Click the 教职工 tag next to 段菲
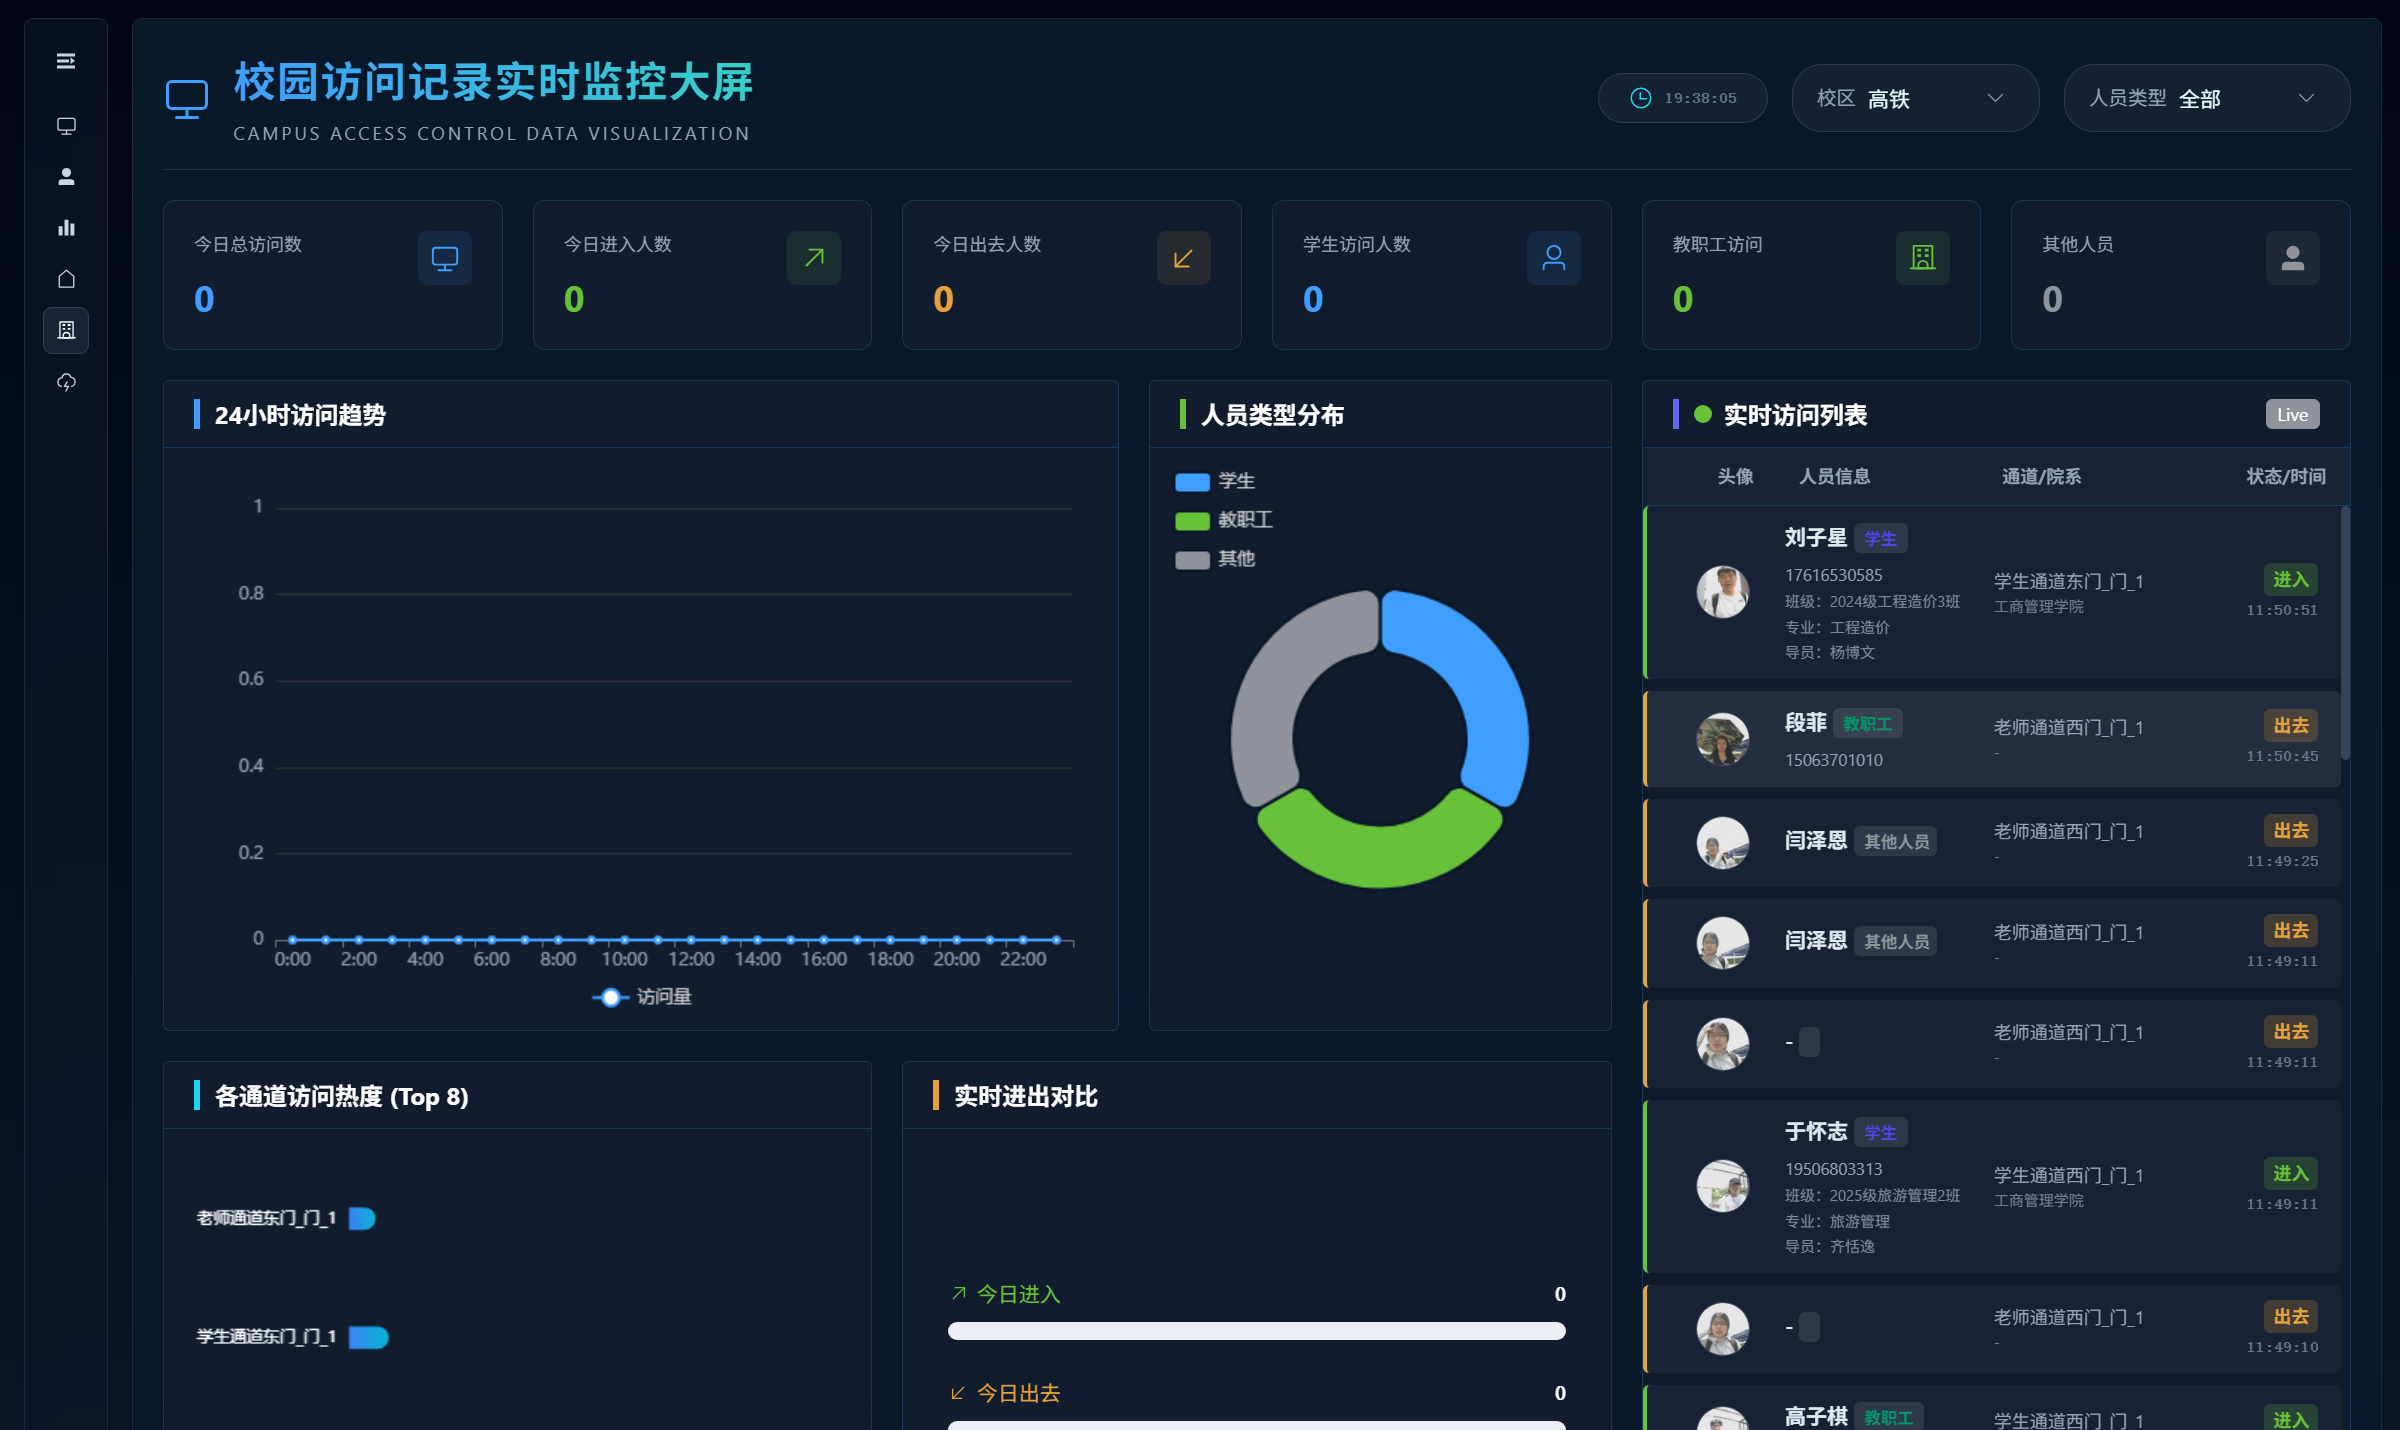Image resolution: width=2400 pixels, height=1430 pixels. pos(1867,724)
